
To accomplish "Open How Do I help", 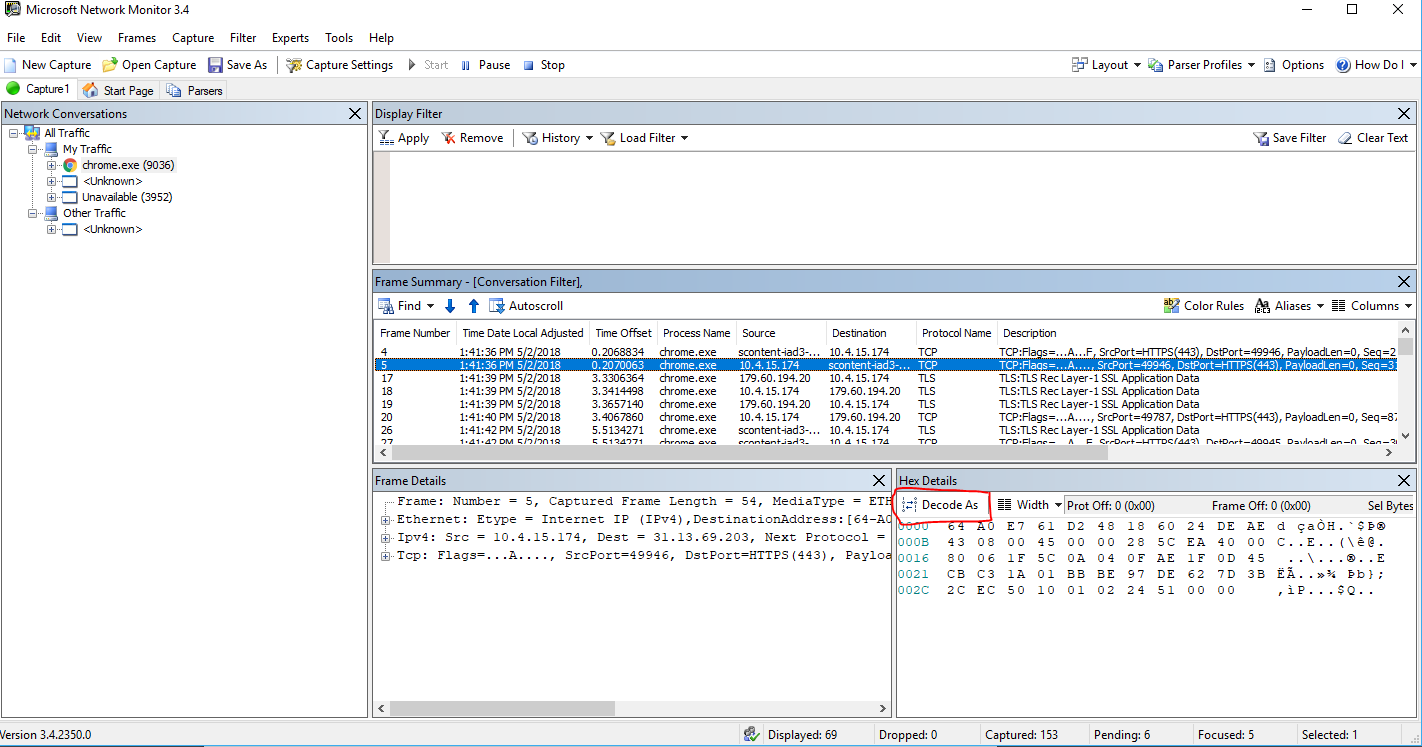I will point(1377,65).
